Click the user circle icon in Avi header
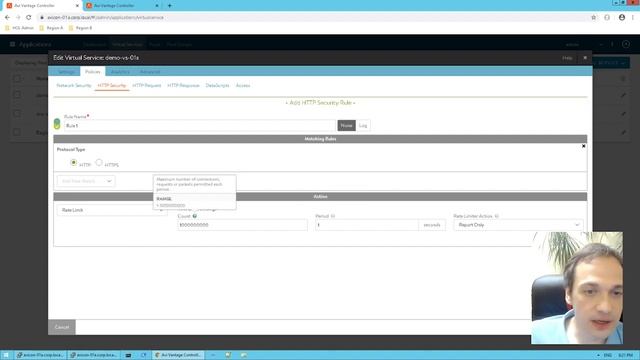This screenshot has height=360, width=640. coord(626,44)
